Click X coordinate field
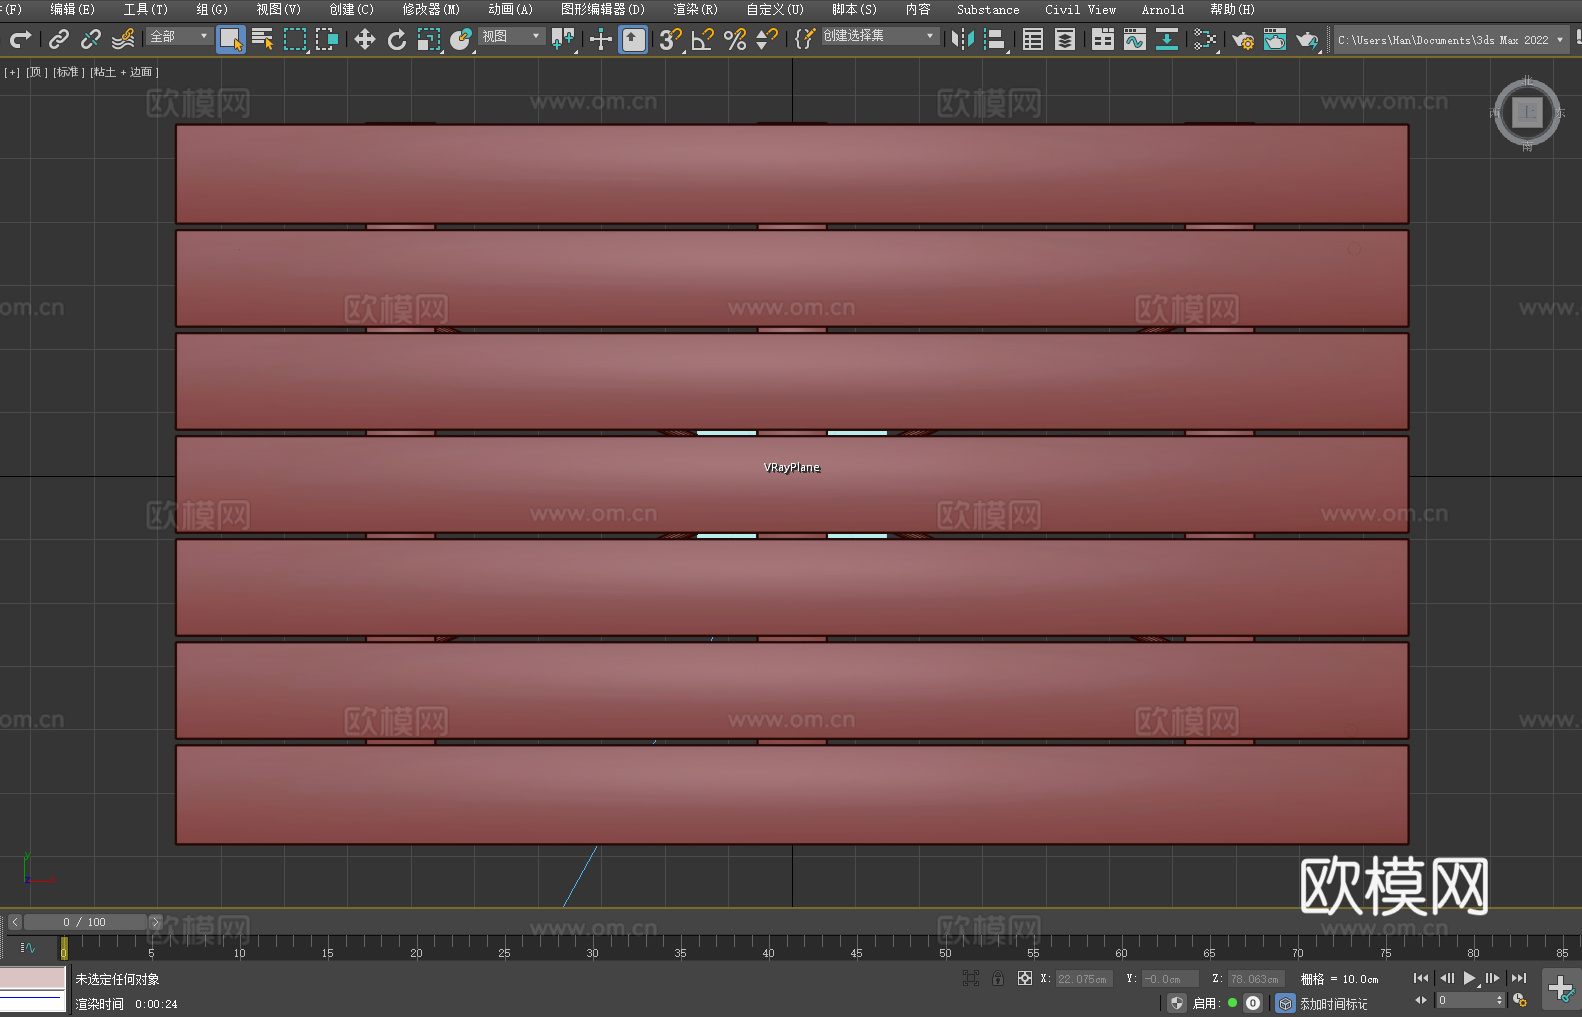The width and height of the screenshot is (1582, 1017). coord(1084,979)
